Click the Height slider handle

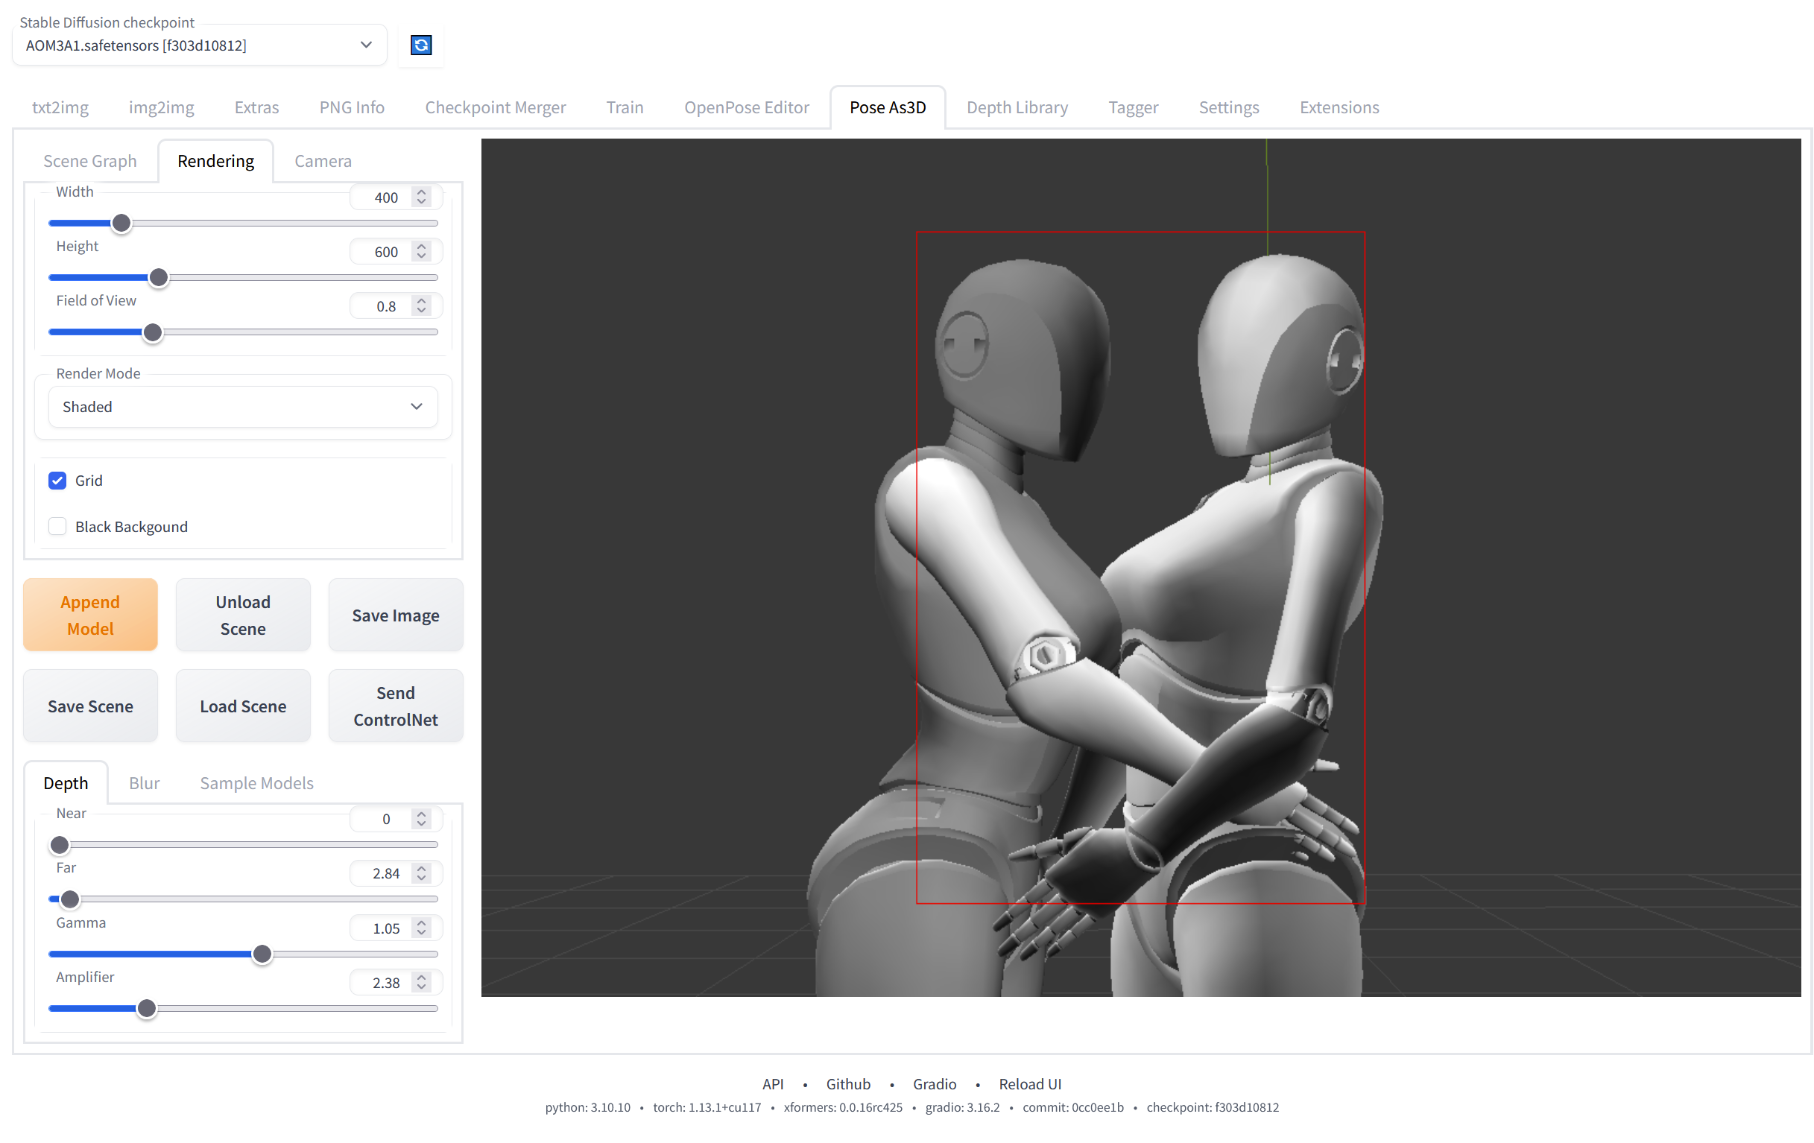pos(159,278)
